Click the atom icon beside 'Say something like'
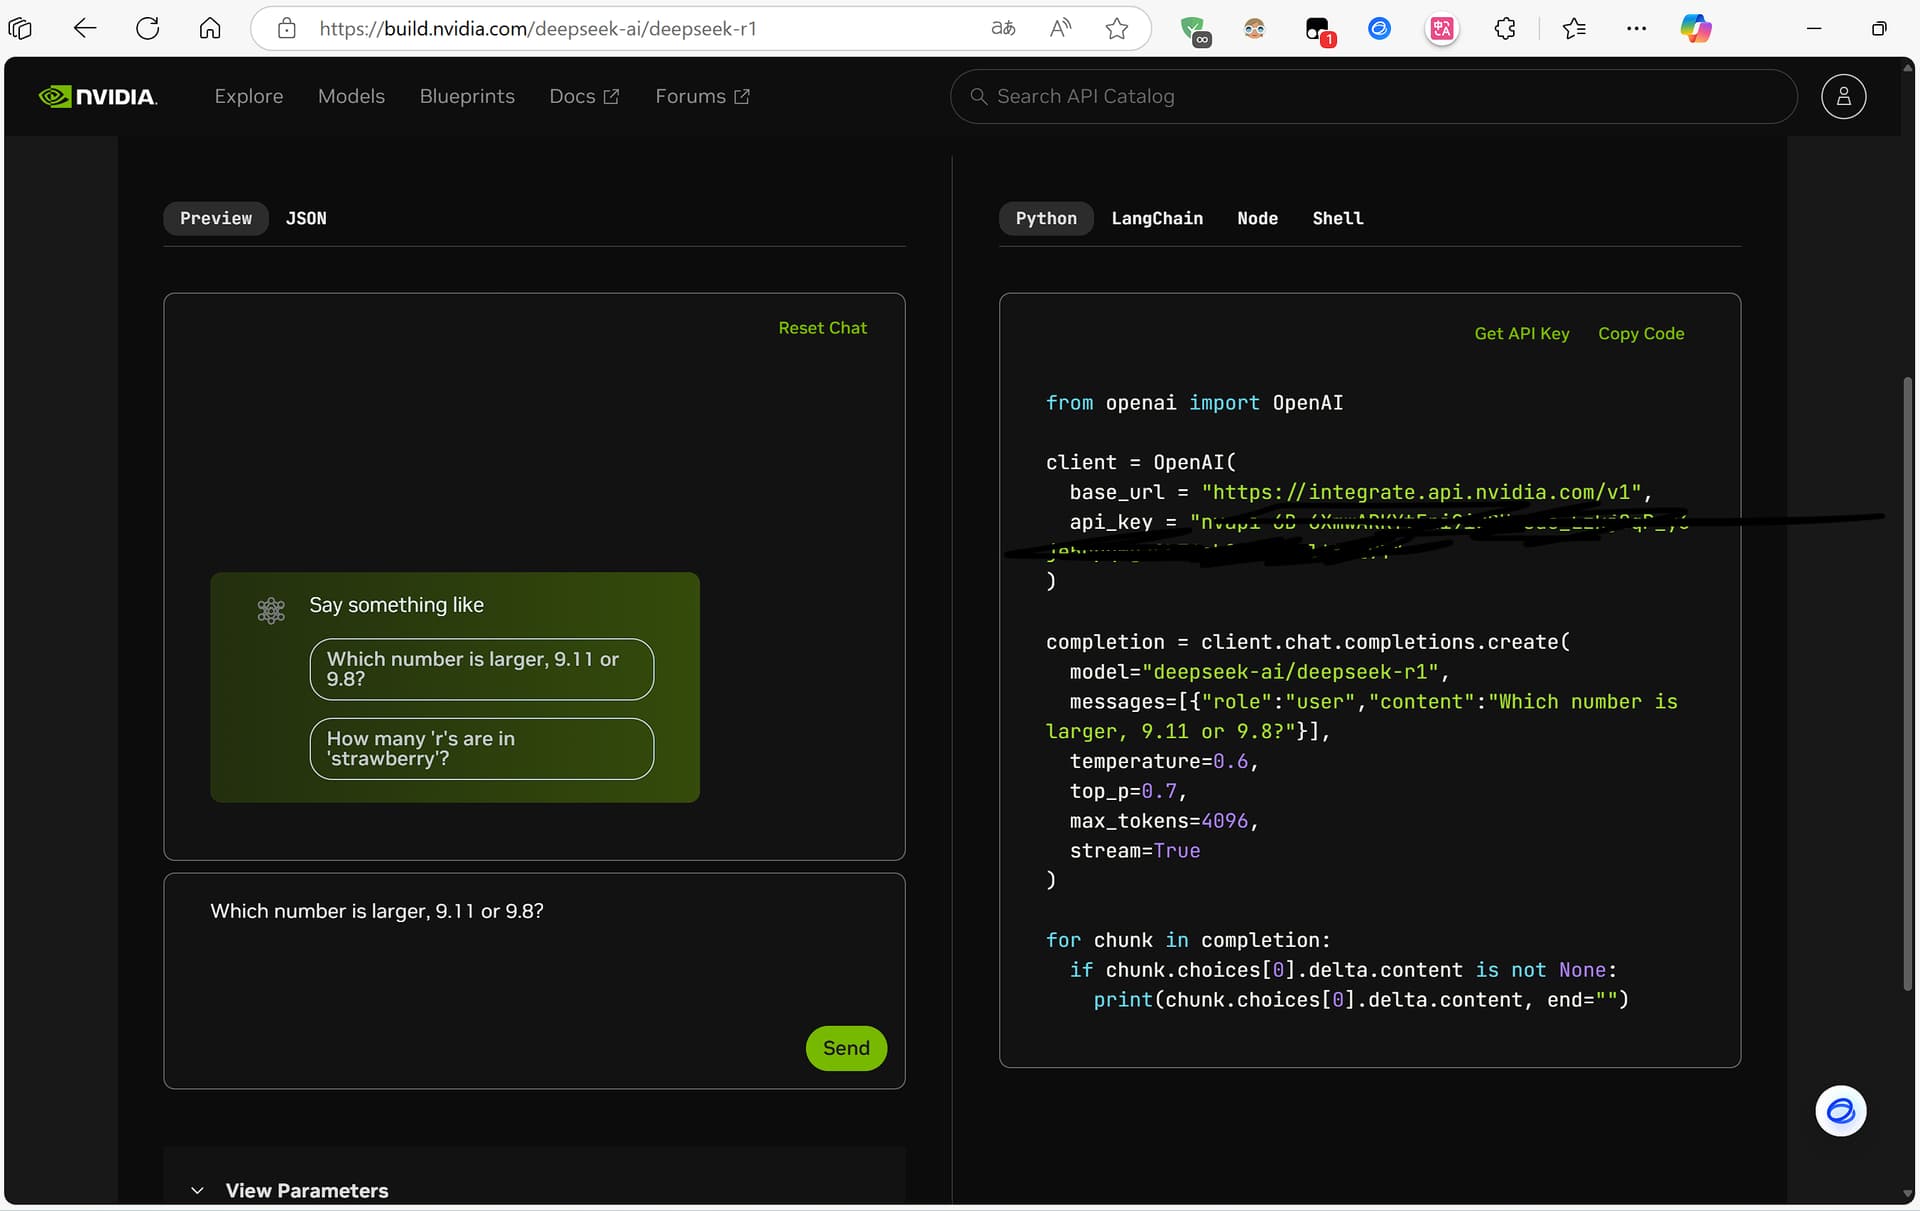 click(x=271, y=610)
